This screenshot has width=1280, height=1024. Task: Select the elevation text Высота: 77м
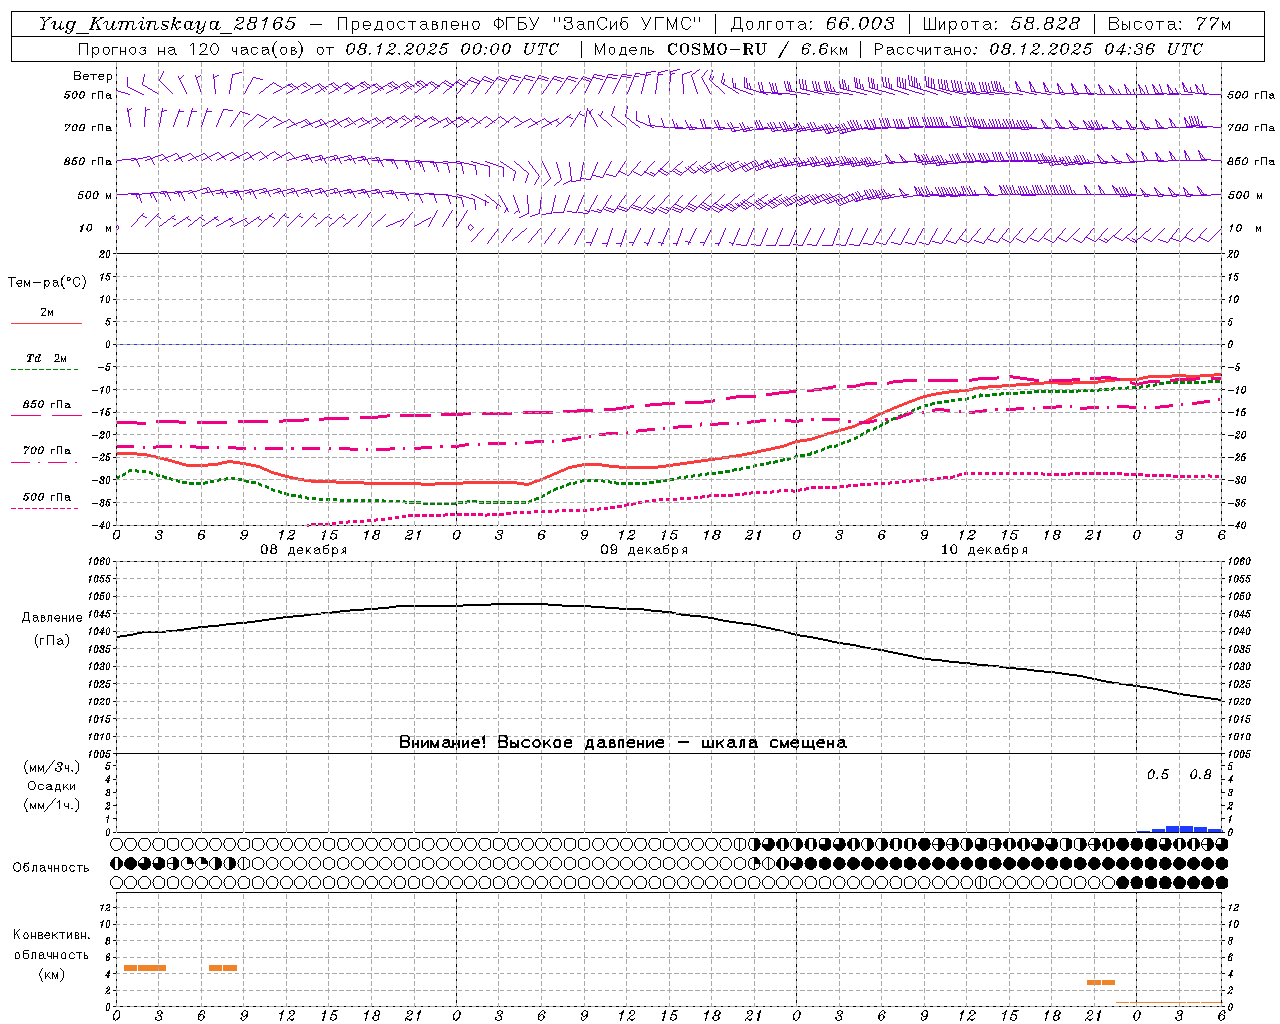(x=1170, y=24)
